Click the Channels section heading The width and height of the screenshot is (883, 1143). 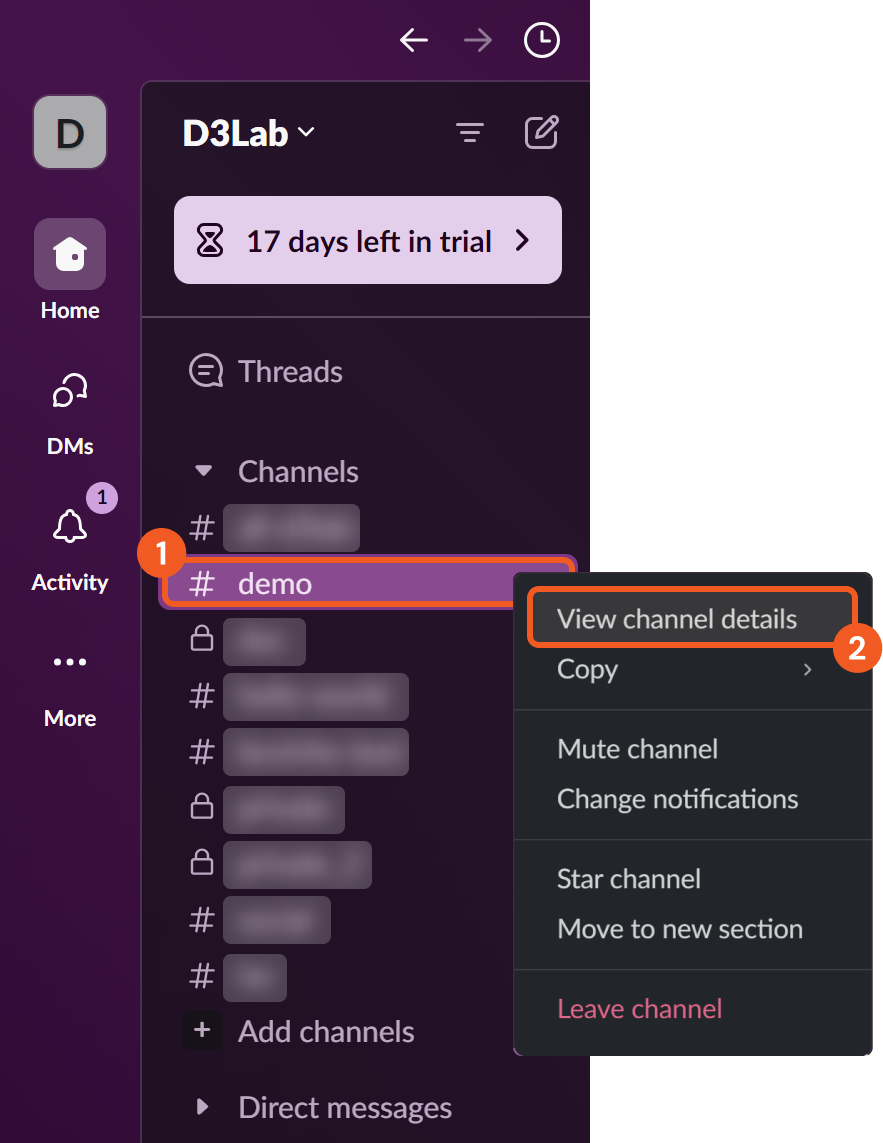[298, 472]
